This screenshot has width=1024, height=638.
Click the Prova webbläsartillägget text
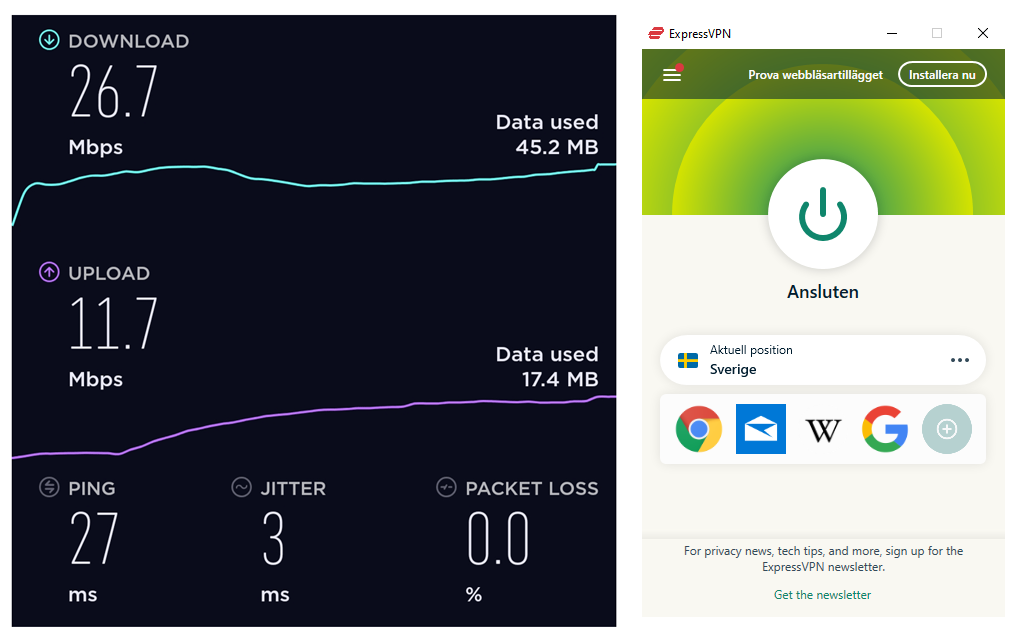pos(815,75)
